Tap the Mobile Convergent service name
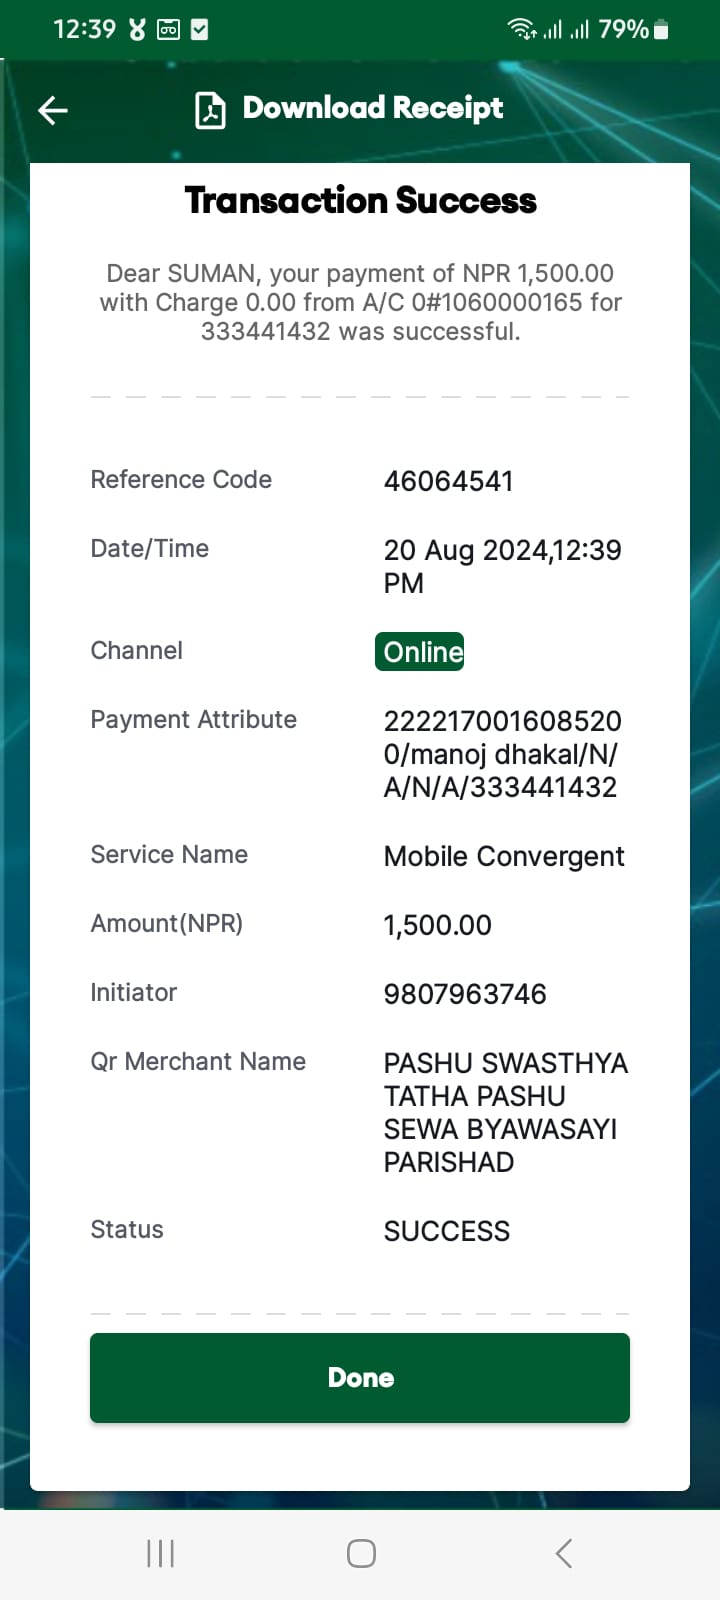This screenshot has height=1600, width=720. click(504, 856)
